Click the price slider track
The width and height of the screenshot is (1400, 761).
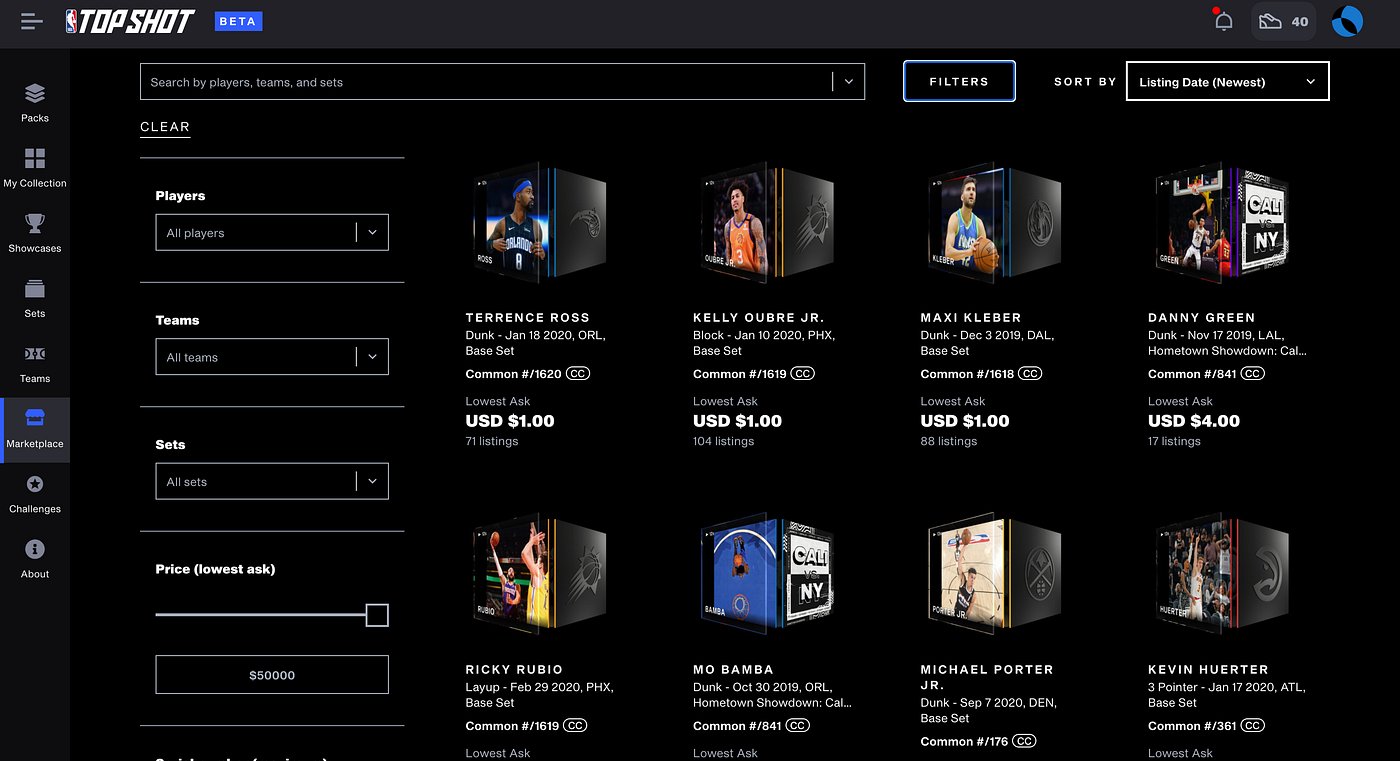pyautogui.click(x=261, y=615)
